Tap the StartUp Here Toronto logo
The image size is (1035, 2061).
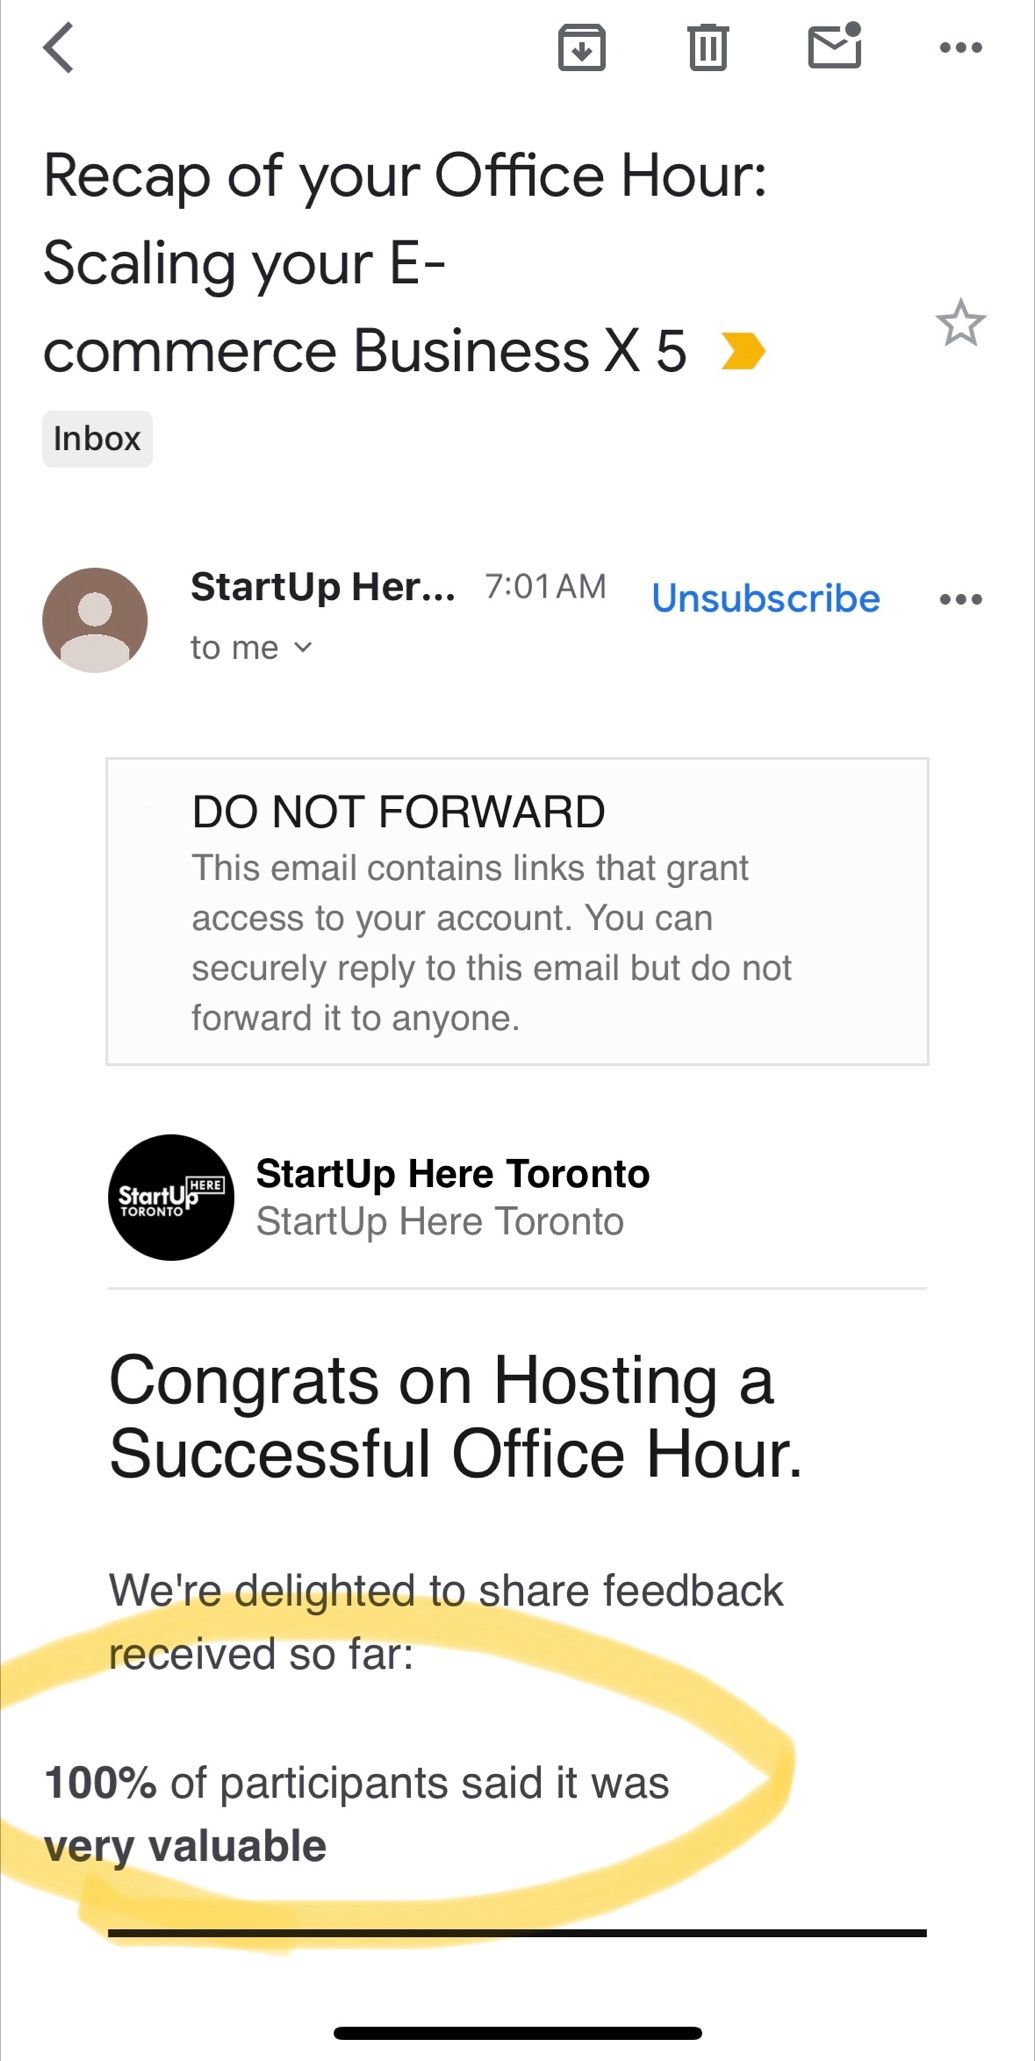pos(171,1197)
